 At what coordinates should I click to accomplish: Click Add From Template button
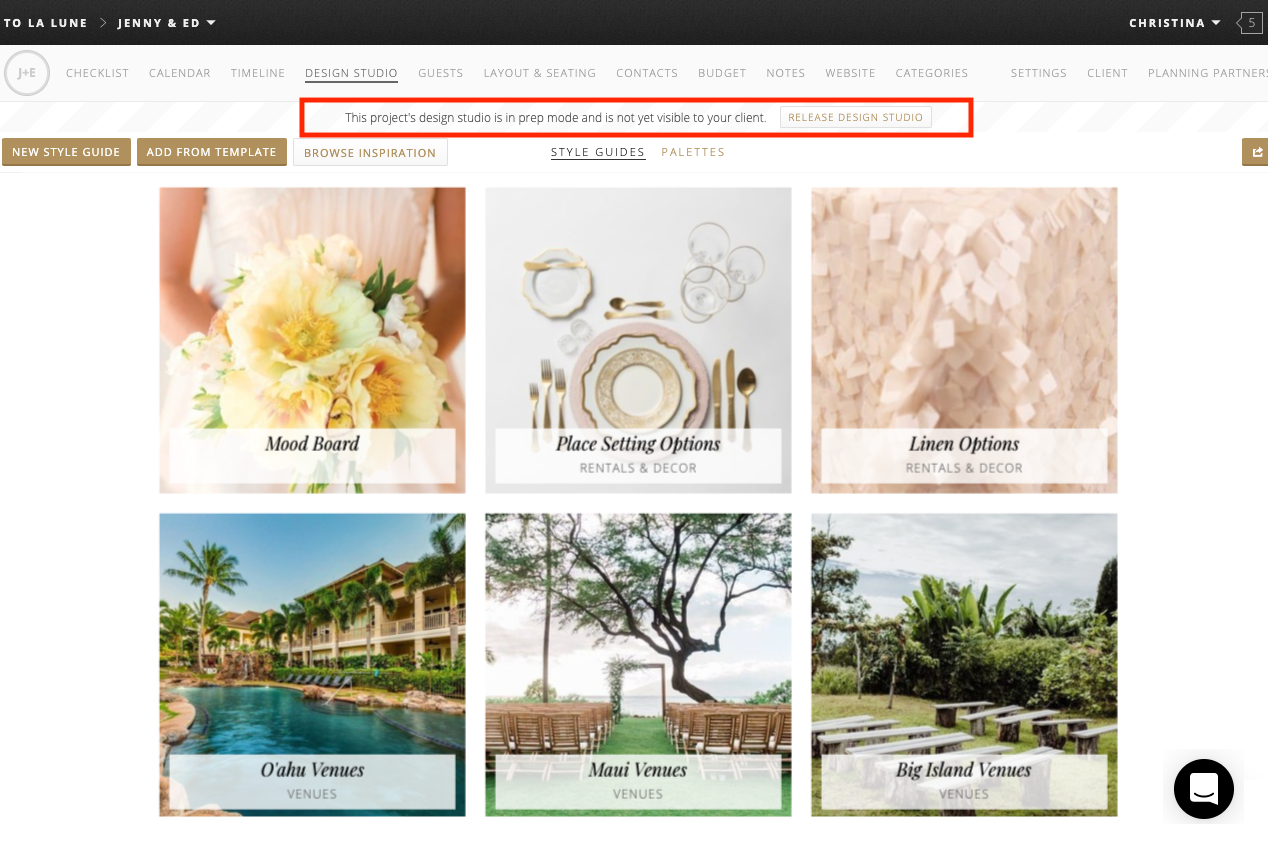pos(211,152)
